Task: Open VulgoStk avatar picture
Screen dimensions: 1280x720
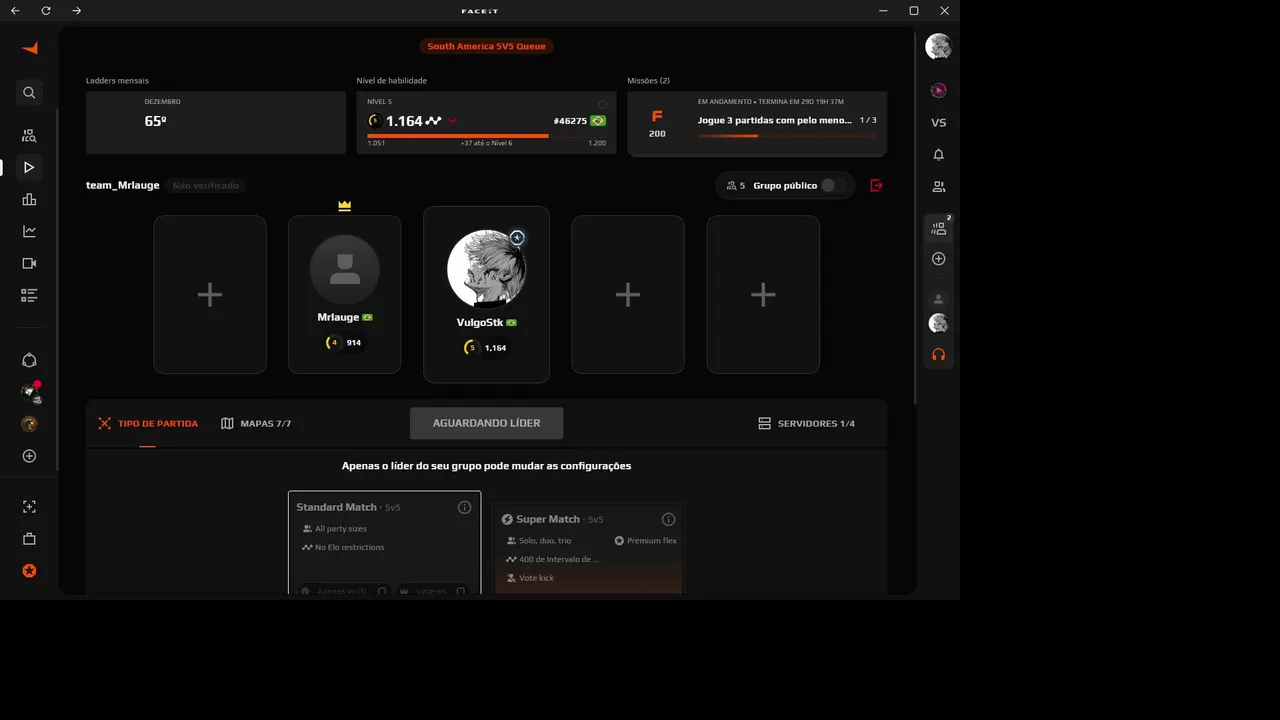Action: point(486,268)
